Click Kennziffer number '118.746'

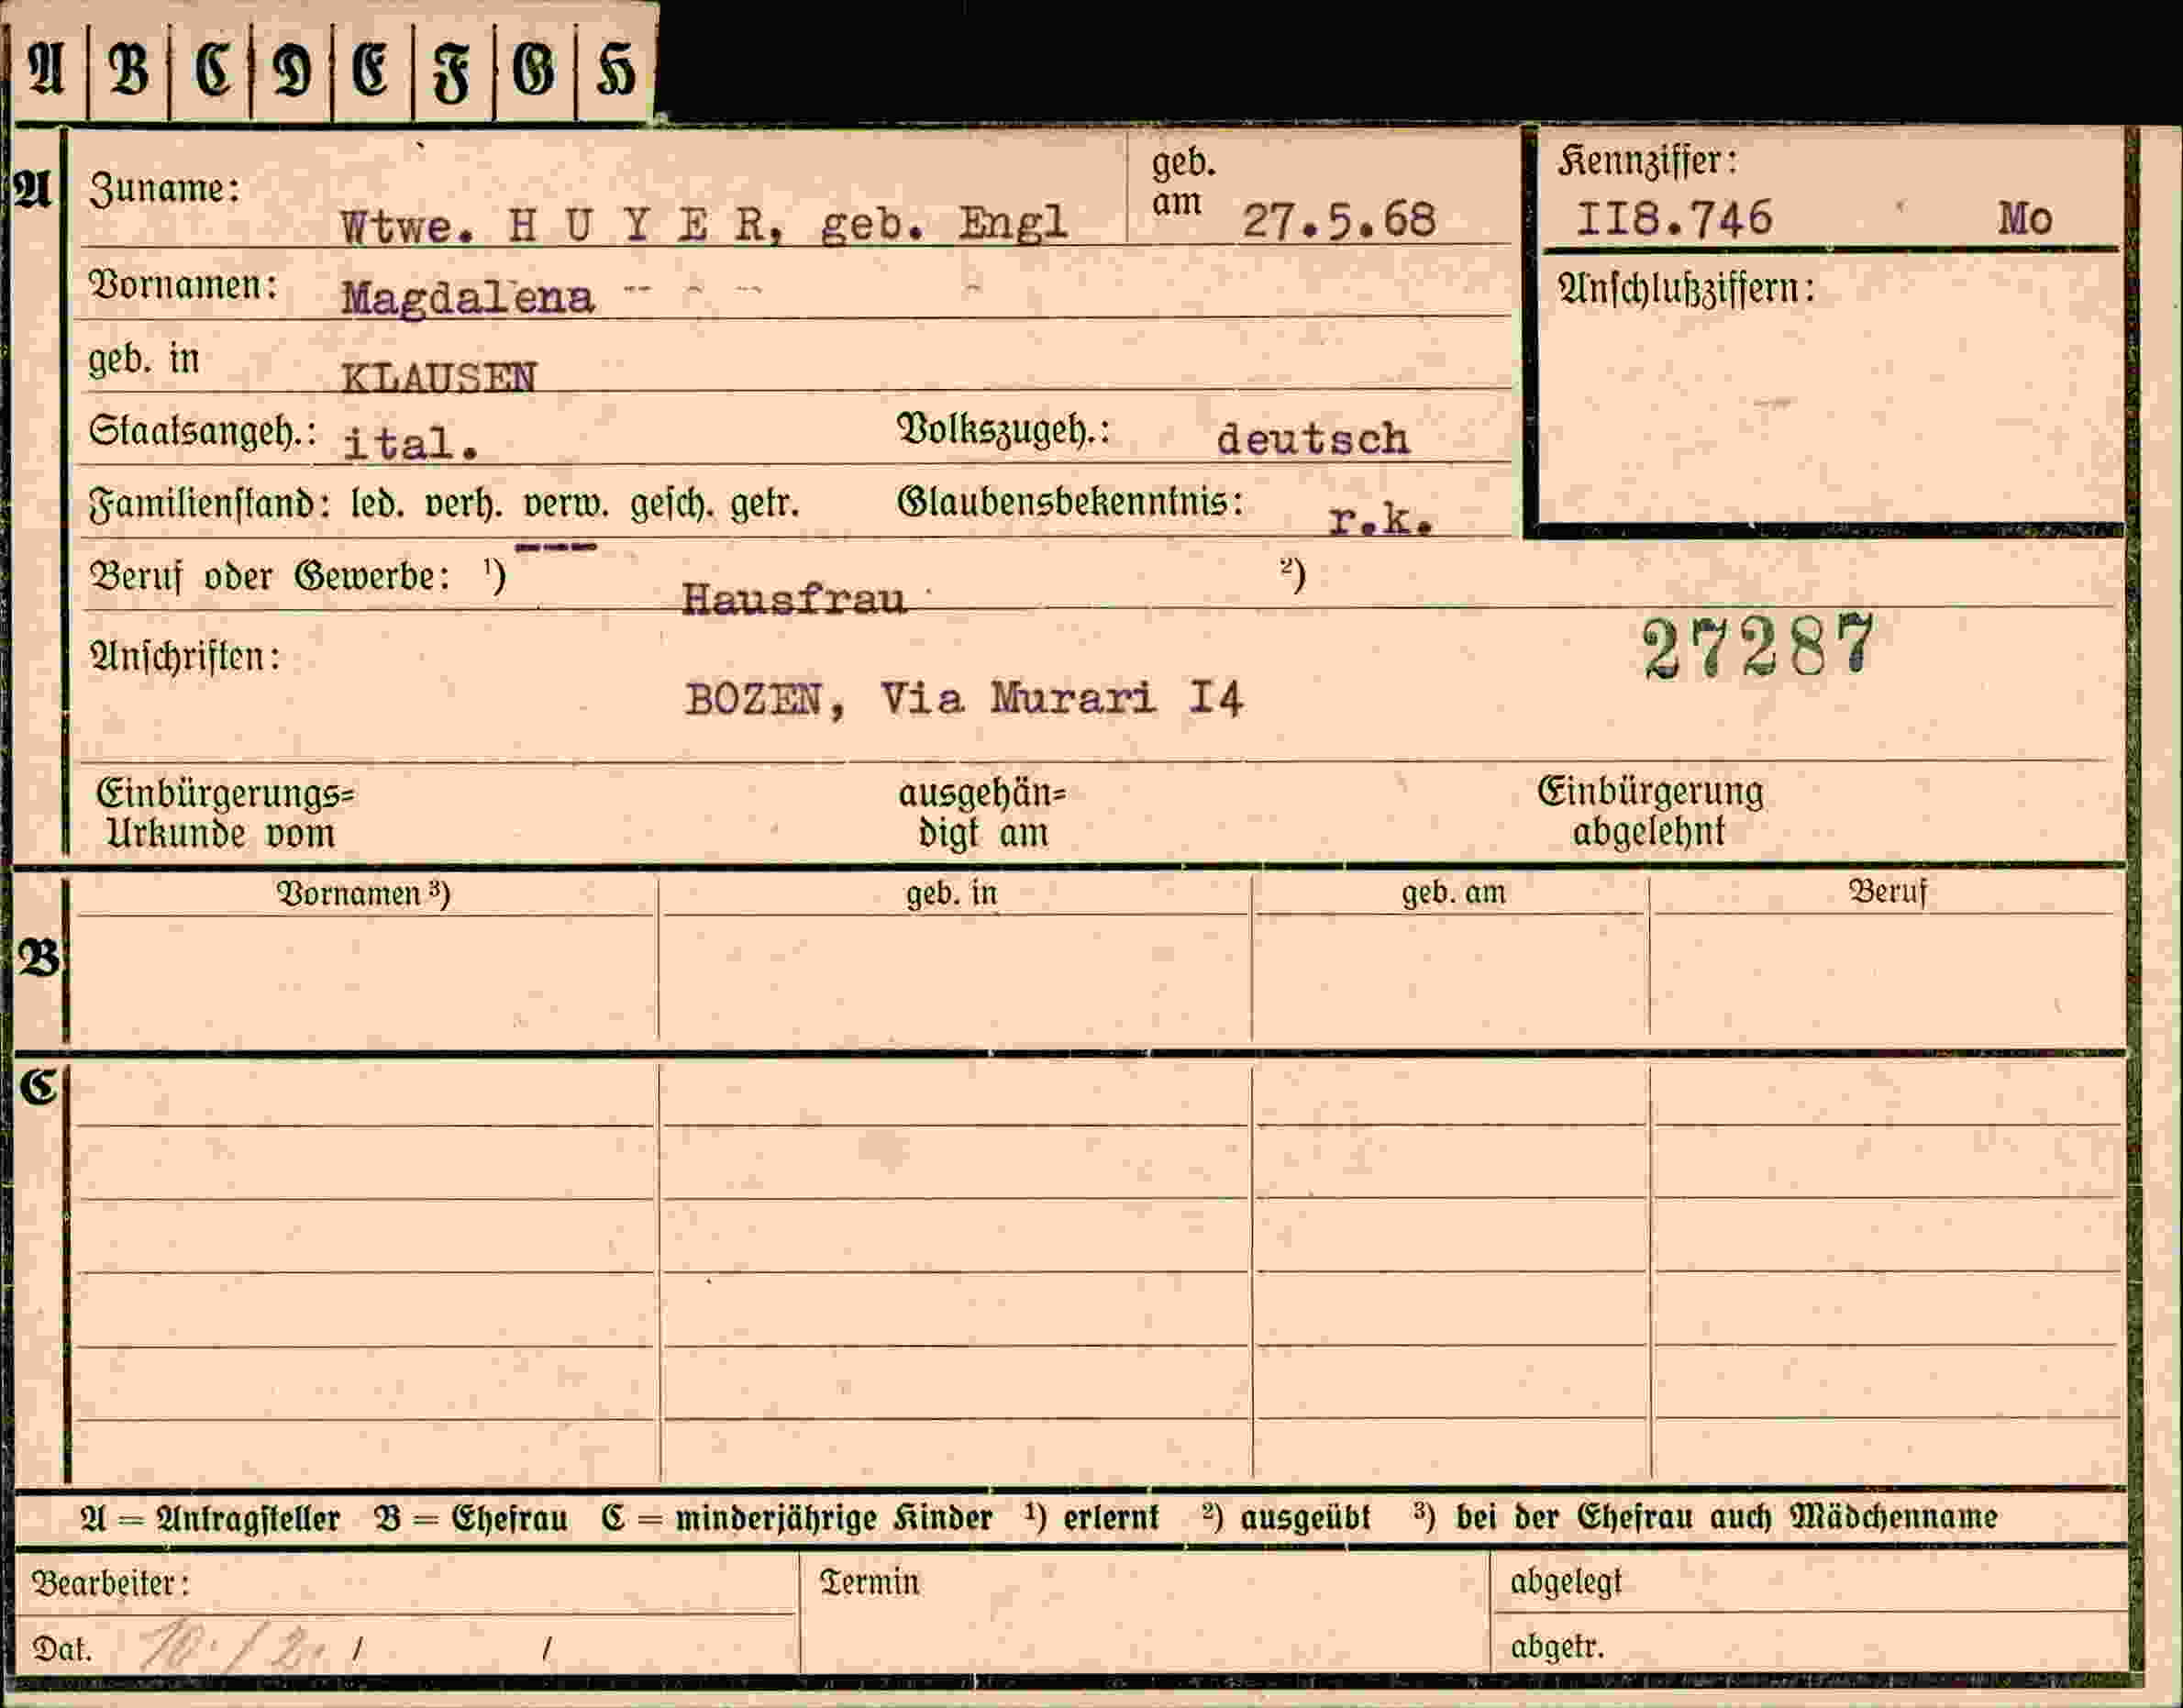coord(1674,218)
